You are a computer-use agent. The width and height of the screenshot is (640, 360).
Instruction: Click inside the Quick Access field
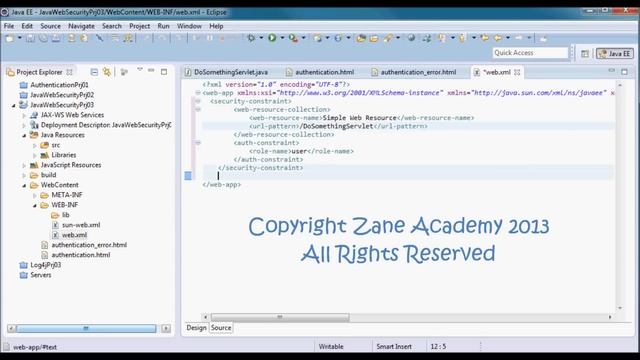[x=531, y=53]
